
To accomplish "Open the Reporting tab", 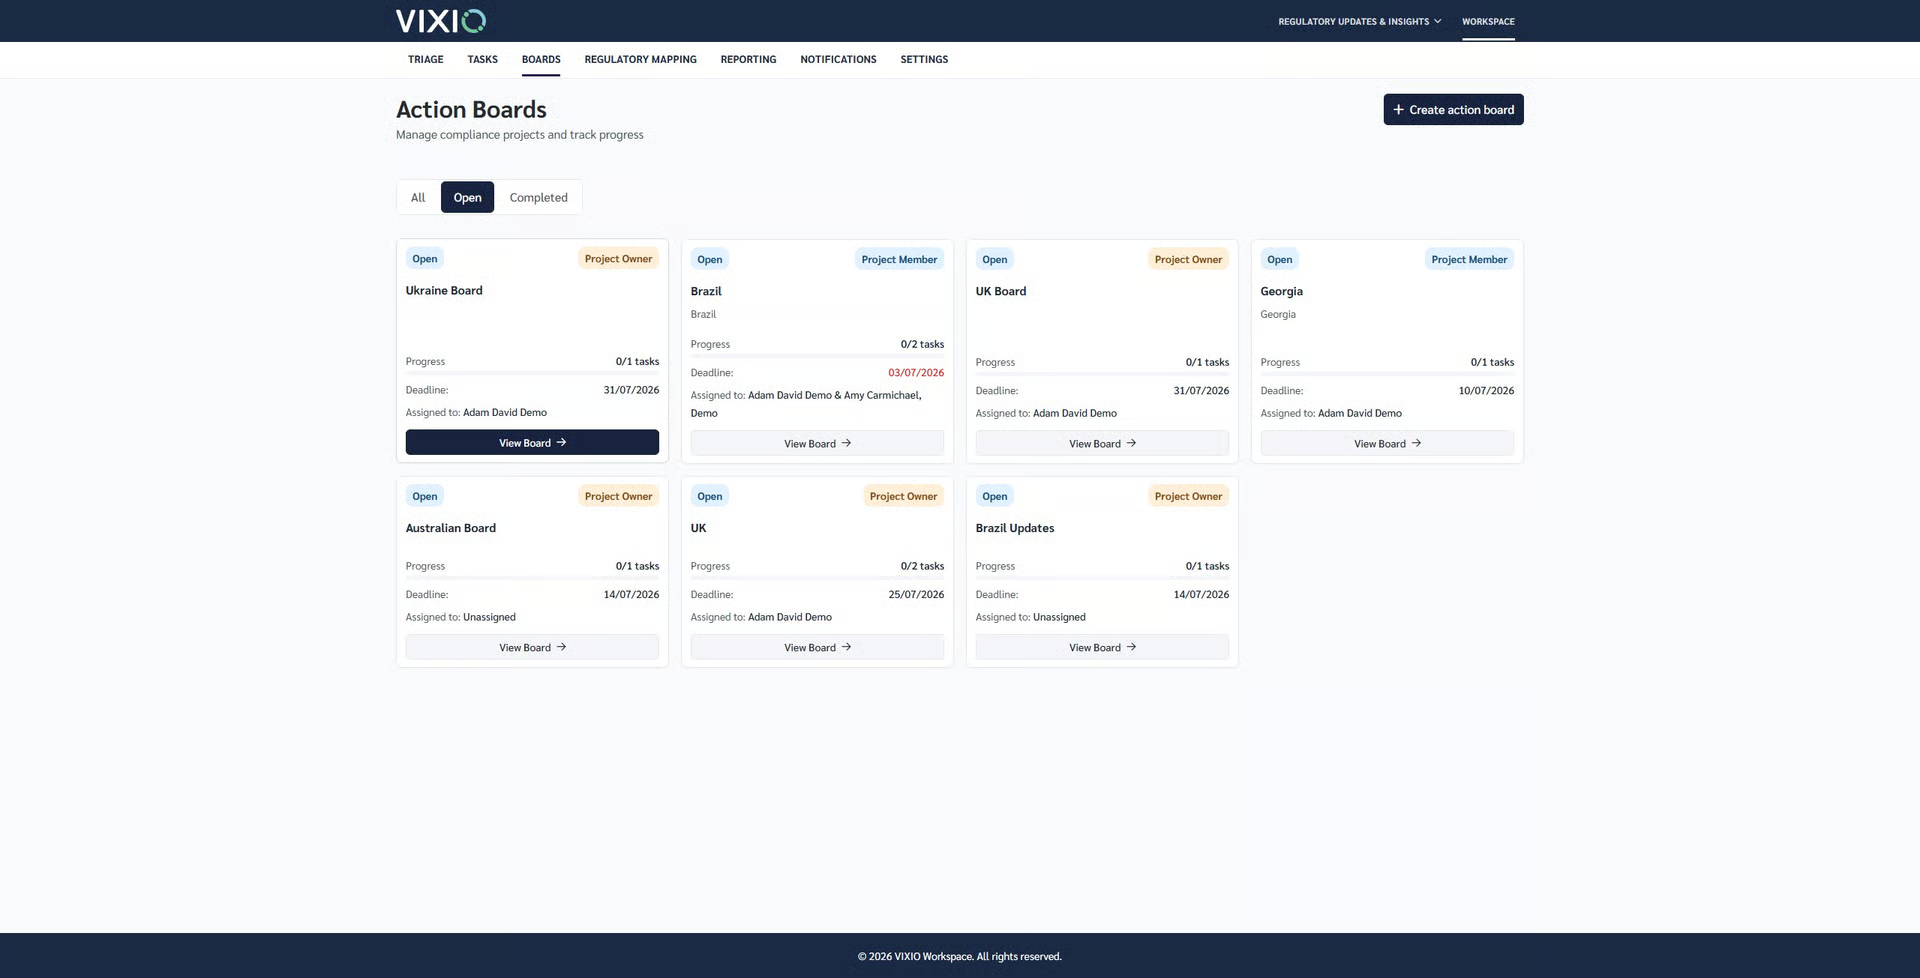I will coord(748,59).
